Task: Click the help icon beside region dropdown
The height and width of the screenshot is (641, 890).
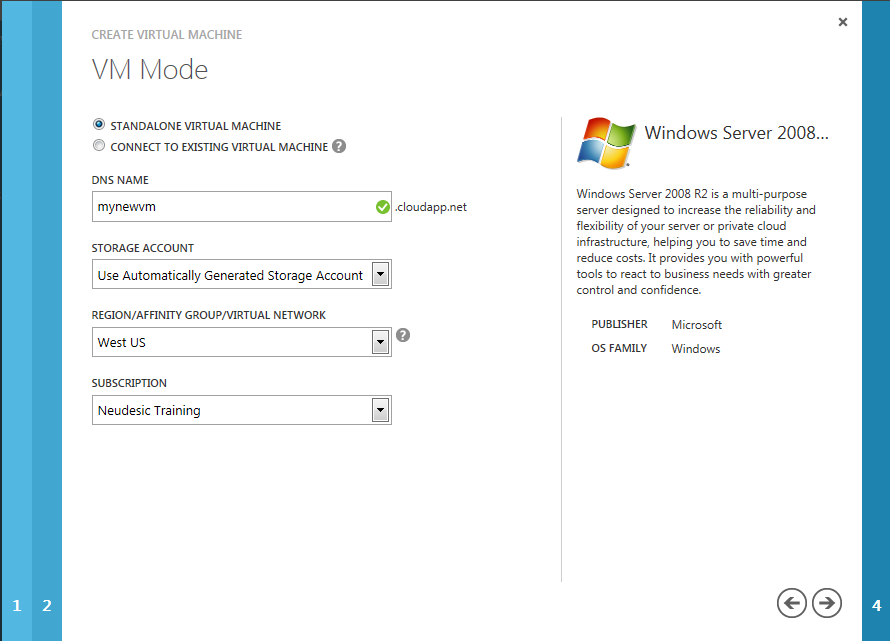Action: [x=403, y=335]
